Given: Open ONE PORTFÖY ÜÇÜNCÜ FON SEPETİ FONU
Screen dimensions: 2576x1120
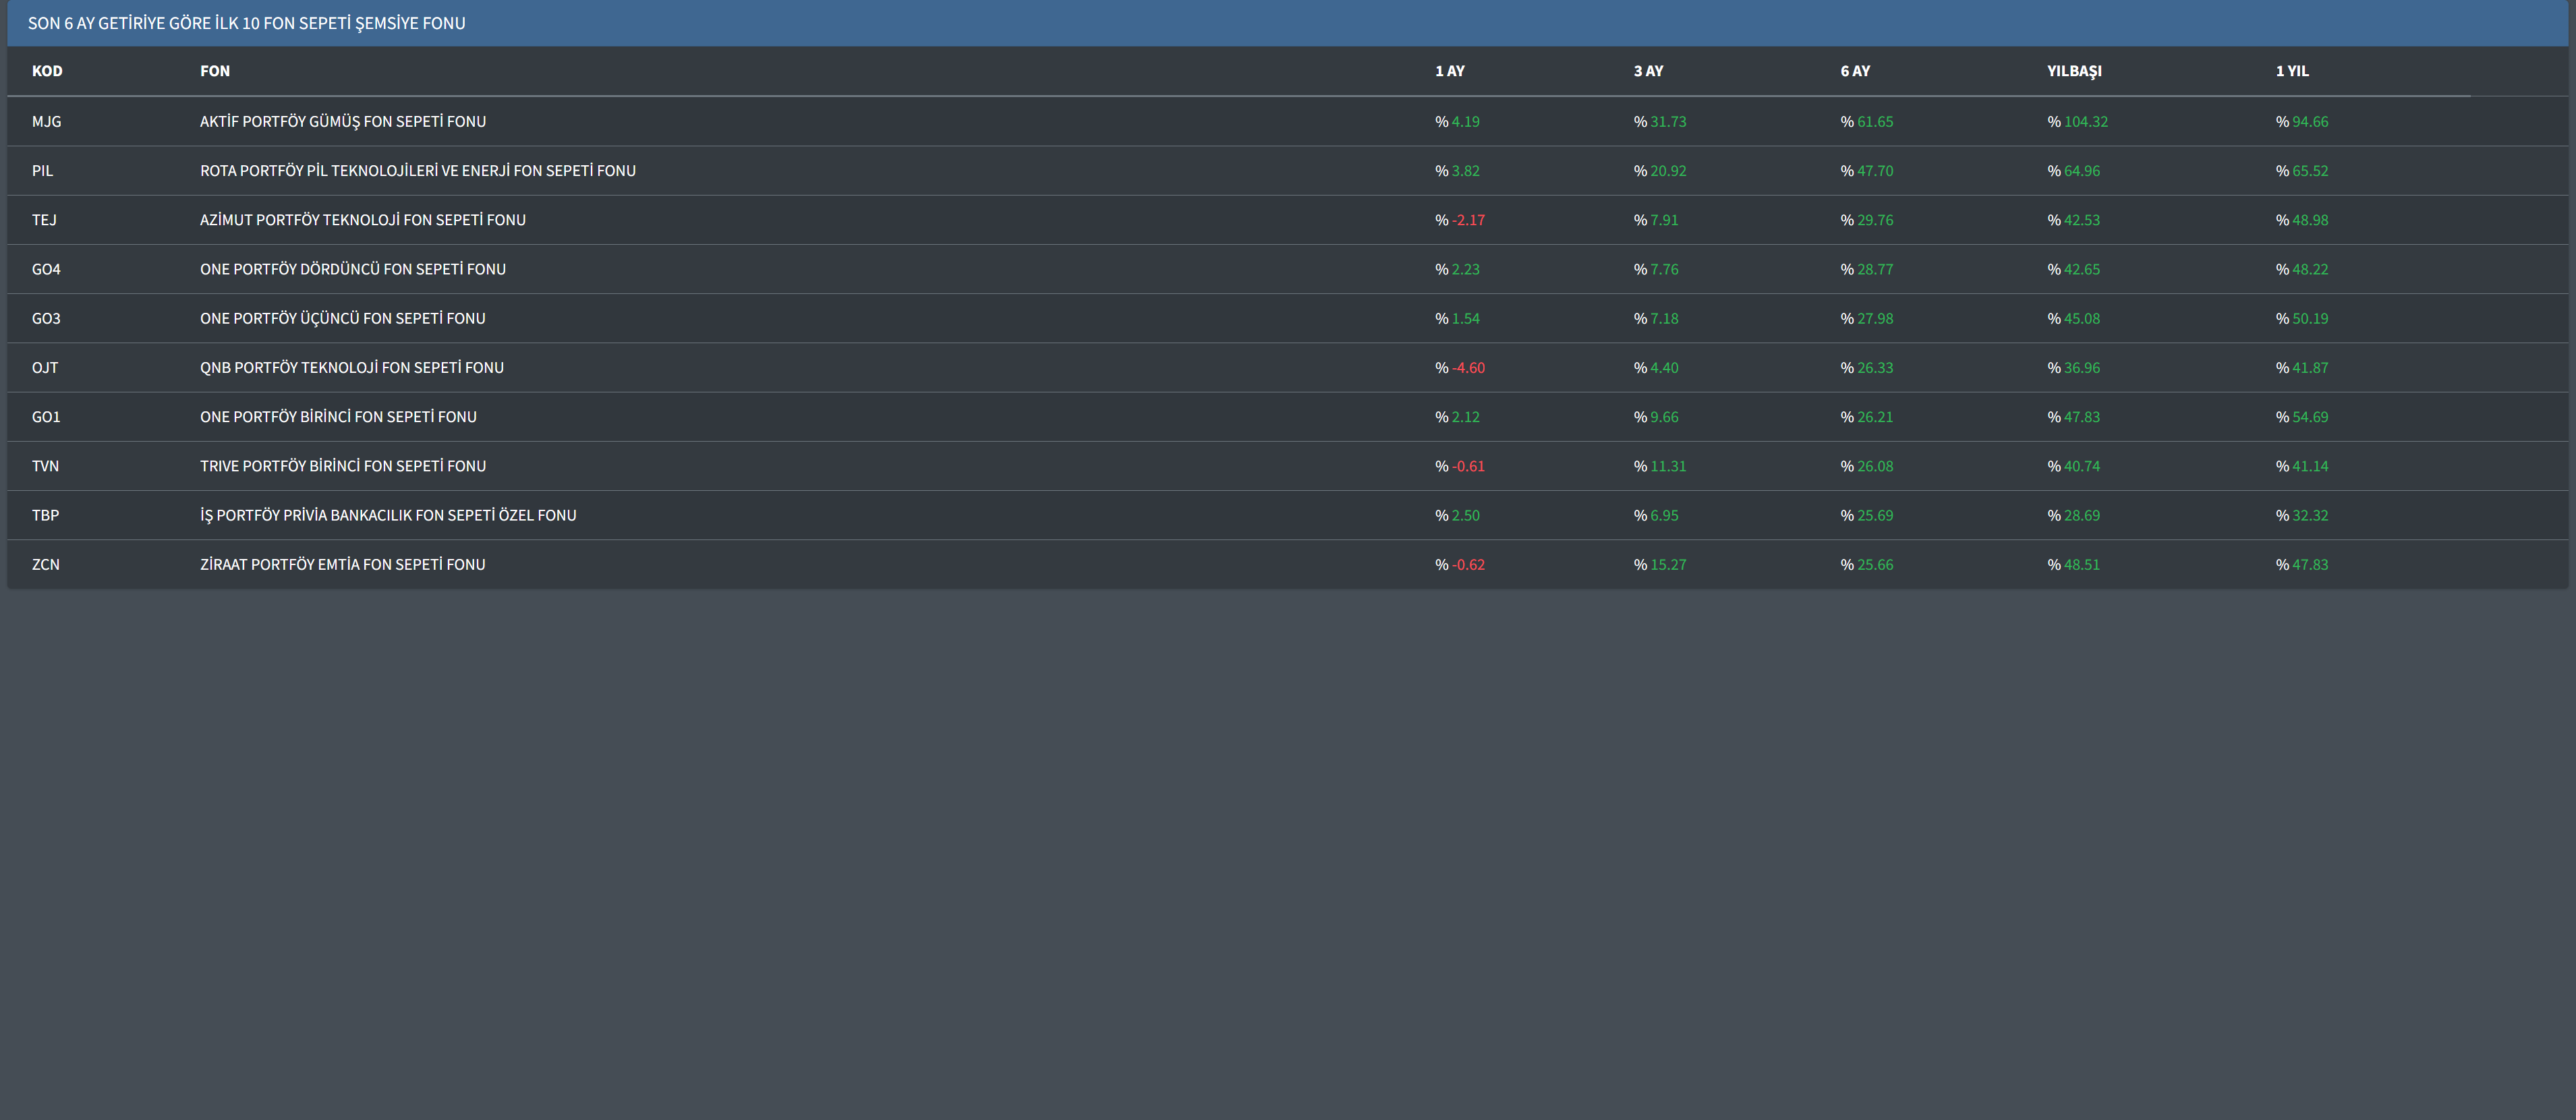Looking at the screenshot, I should pyautogui.click(x=343, y=318).
